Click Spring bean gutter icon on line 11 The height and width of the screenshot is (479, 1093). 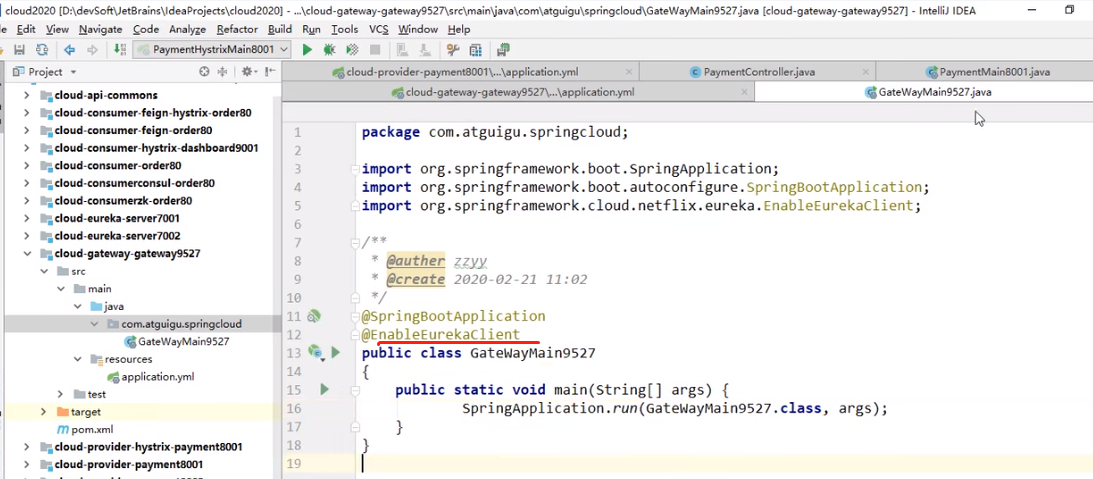[x=314, y=316]
